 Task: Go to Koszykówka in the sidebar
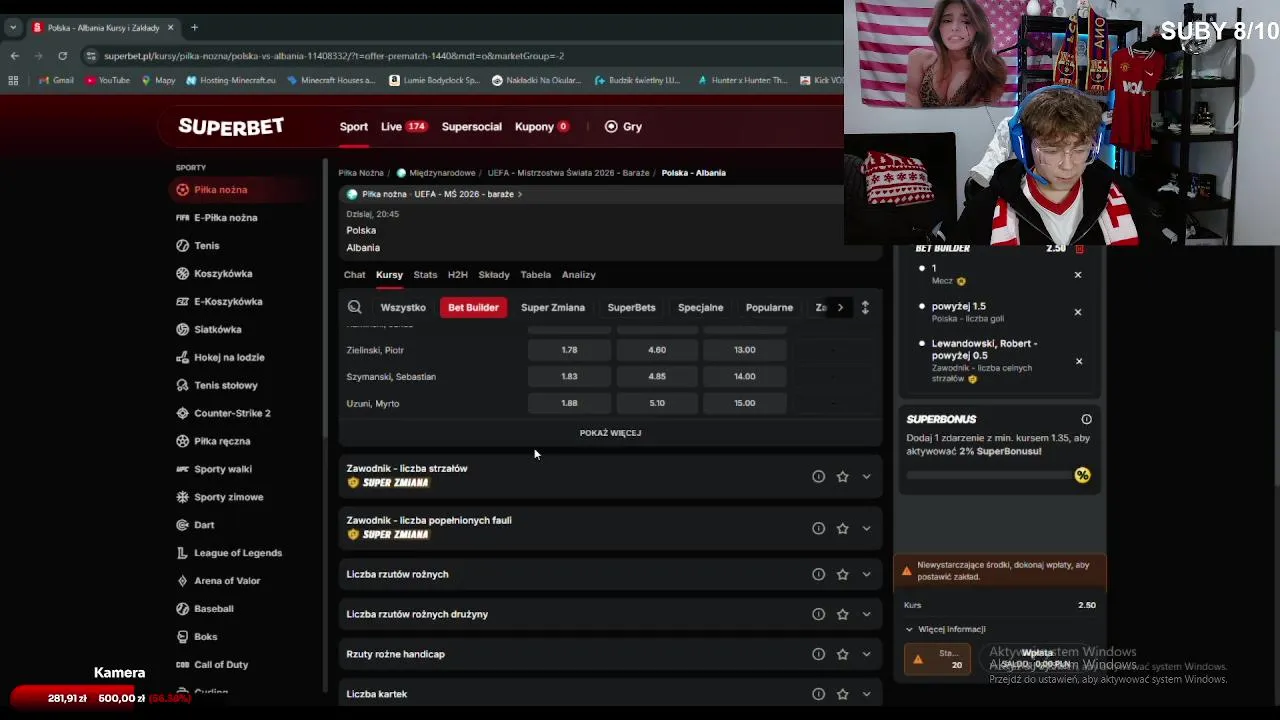[x=214, y=273]
